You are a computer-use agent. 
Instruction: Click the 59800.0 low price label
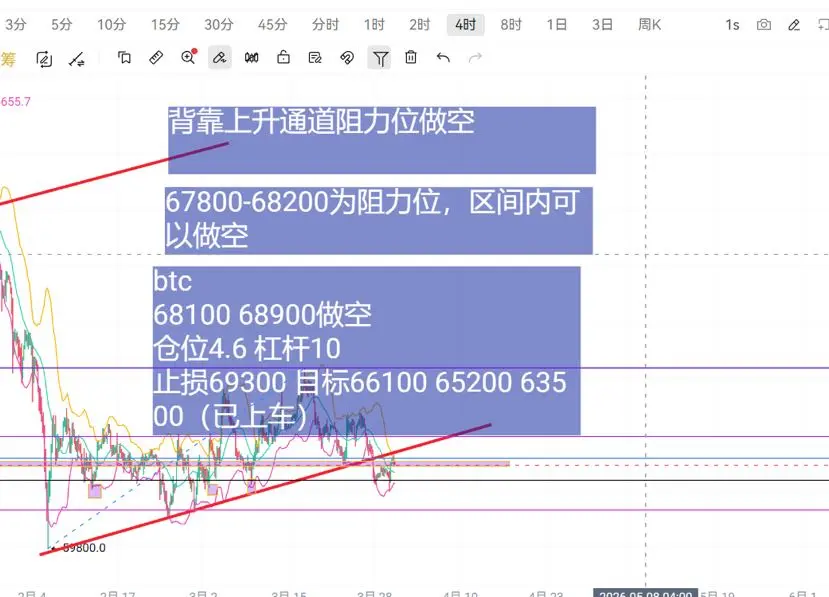pyautogui.click(x=84, y=548)
